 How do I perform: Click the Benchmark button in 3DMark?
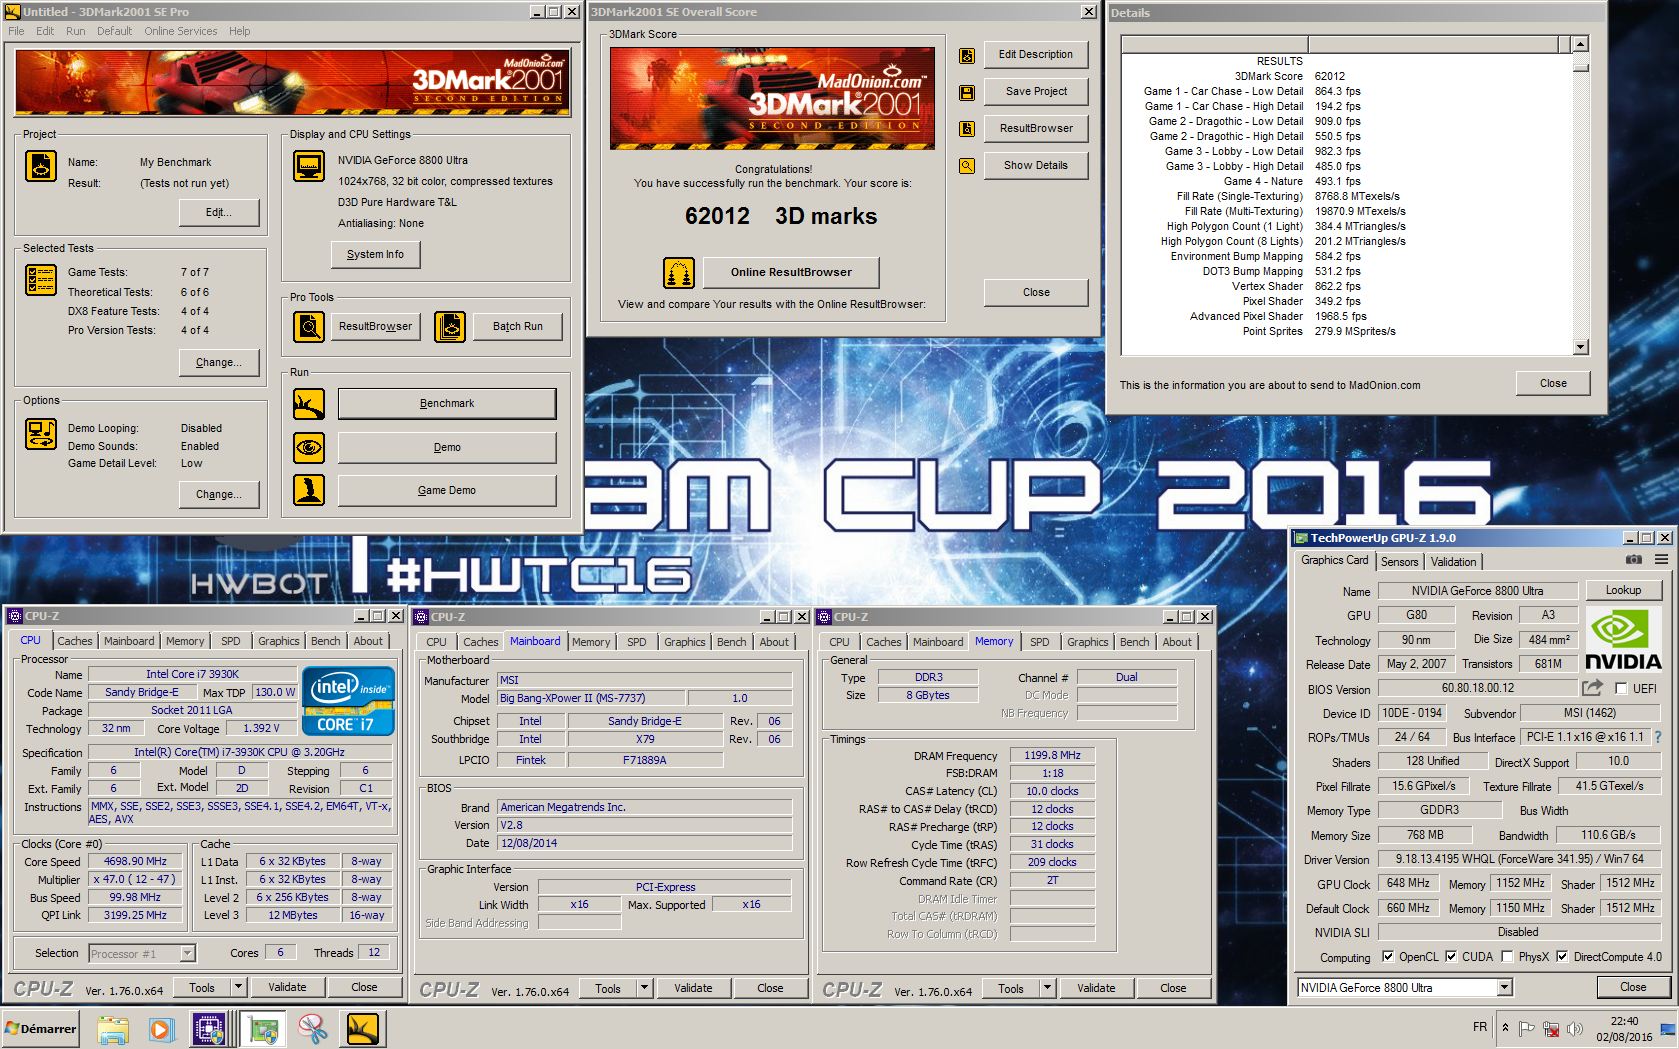tap(447, 404)
